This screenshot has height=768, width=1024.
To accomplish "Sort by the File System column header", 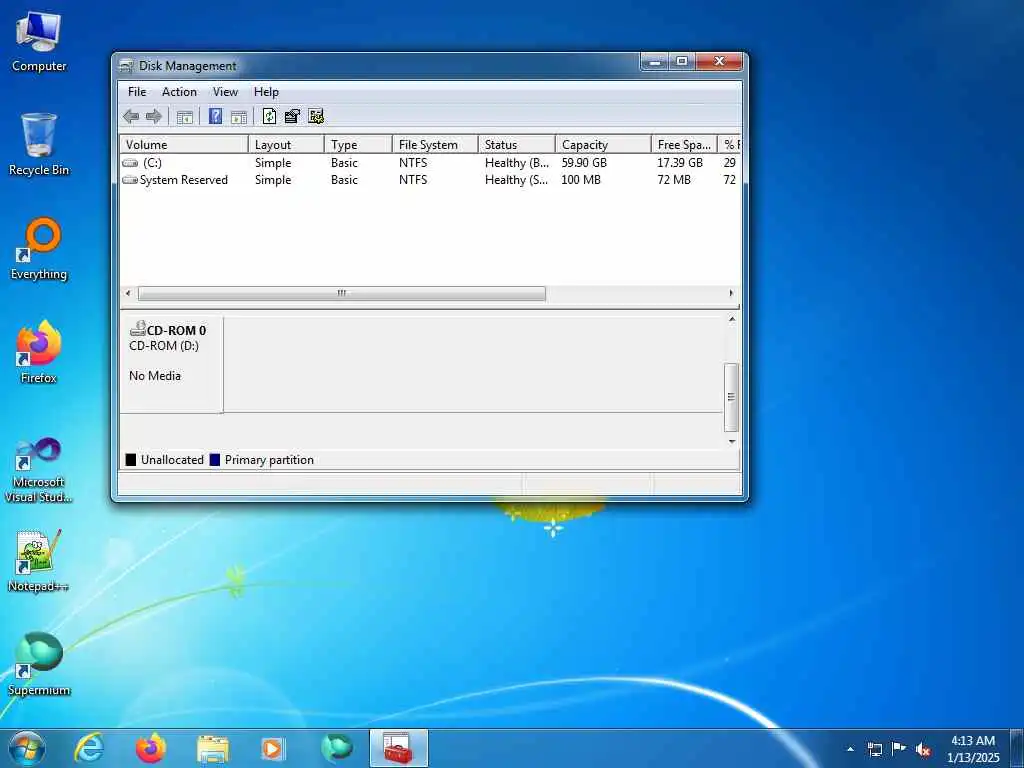I will pyautogui.click(x=435, y=144).
